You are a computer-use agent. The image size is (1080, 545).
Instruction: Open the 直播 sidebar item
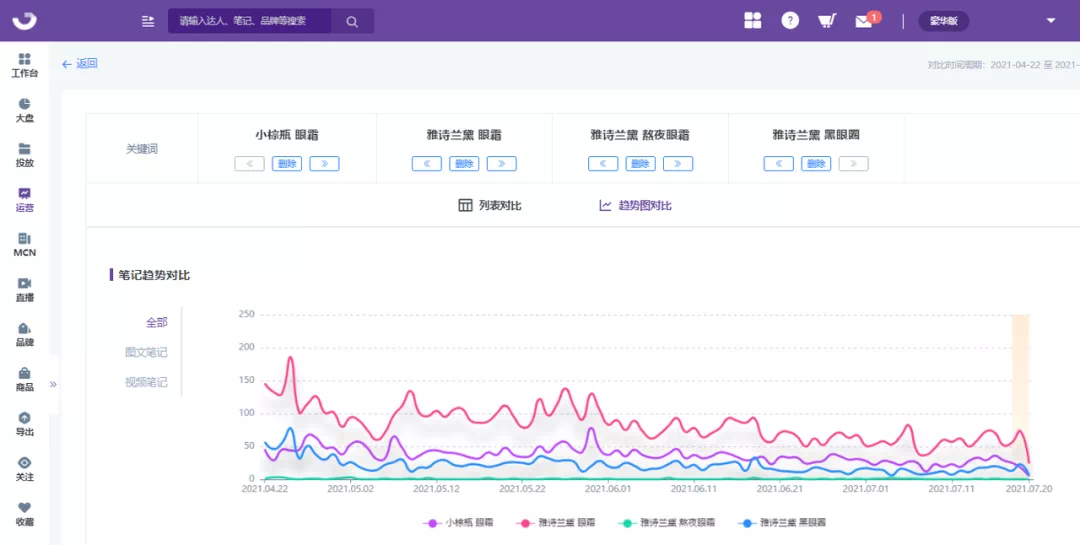[24, 290]
